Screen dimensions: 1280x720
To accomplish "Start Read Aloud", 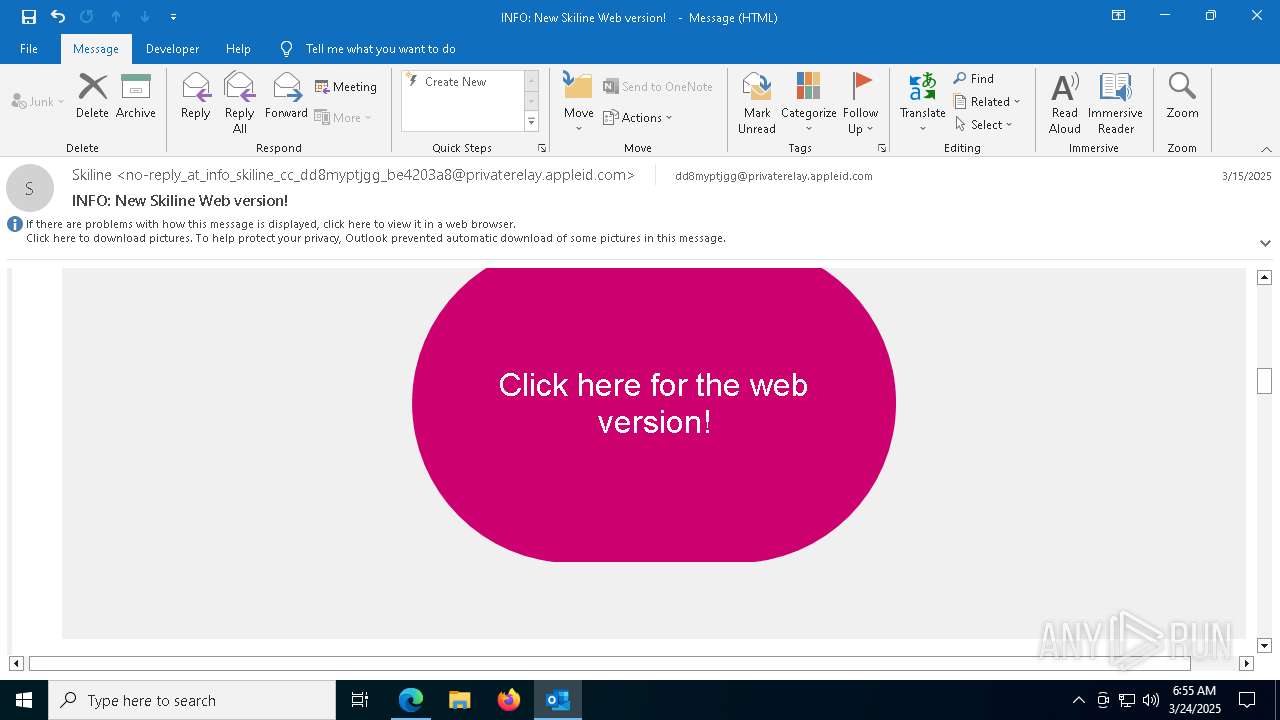I will tap(1065, 103).
